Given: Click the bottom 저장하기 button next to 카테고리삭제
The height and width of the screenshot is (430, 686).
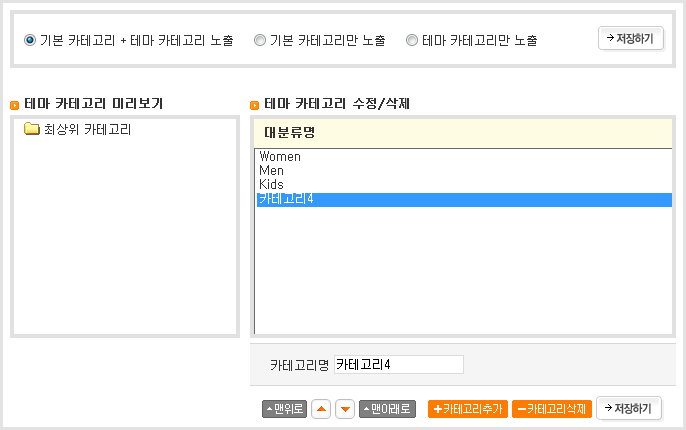Looking at the screenshot, I should [628, 408].
